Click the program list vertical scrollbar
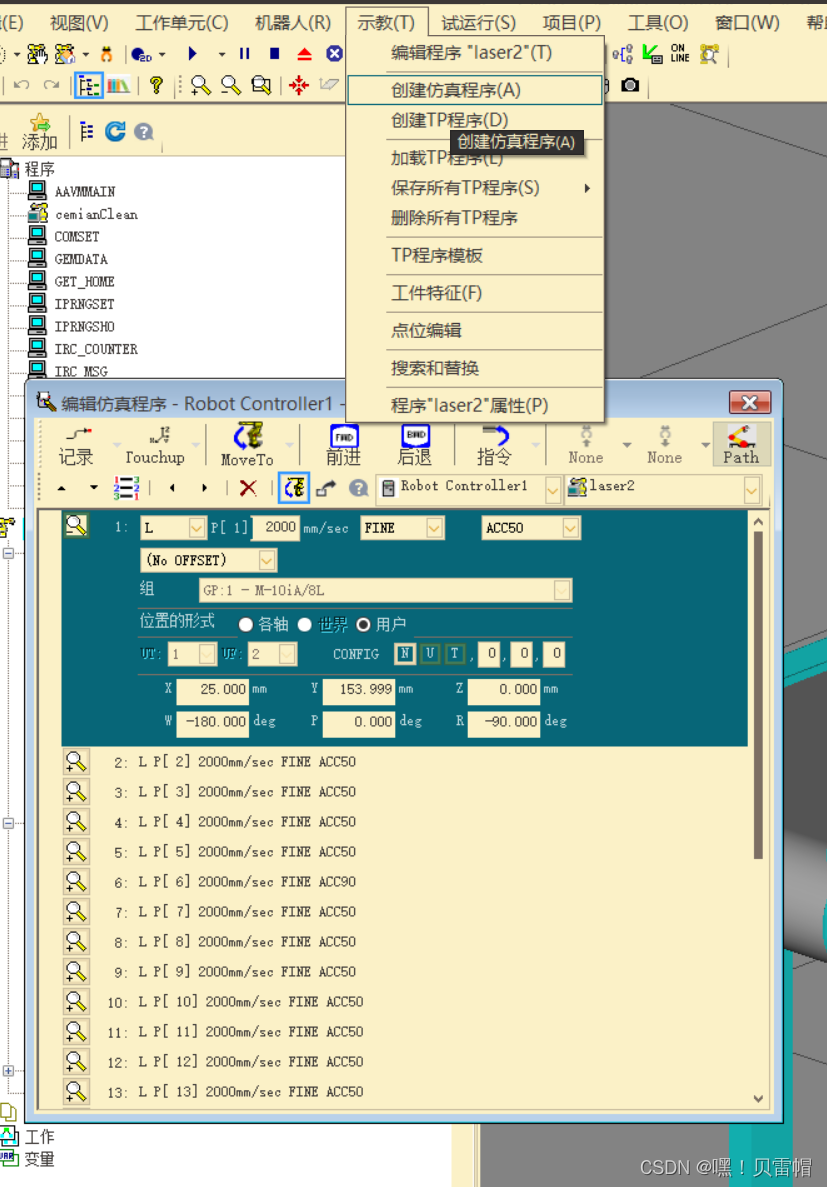827x1187 pixels. coord(758,695)
